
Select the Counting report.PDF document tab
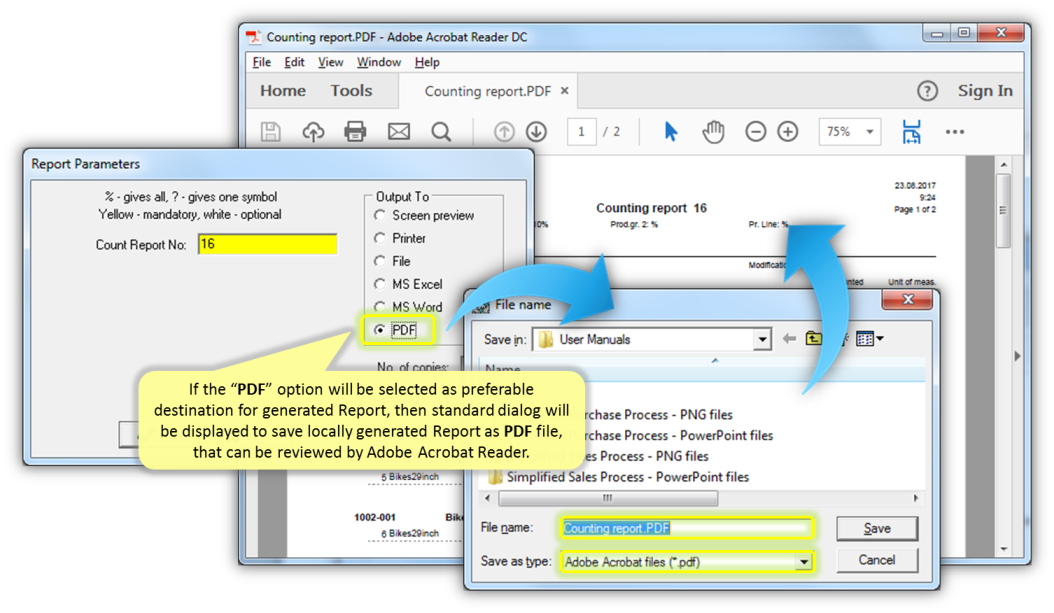[x=488, y=91]
